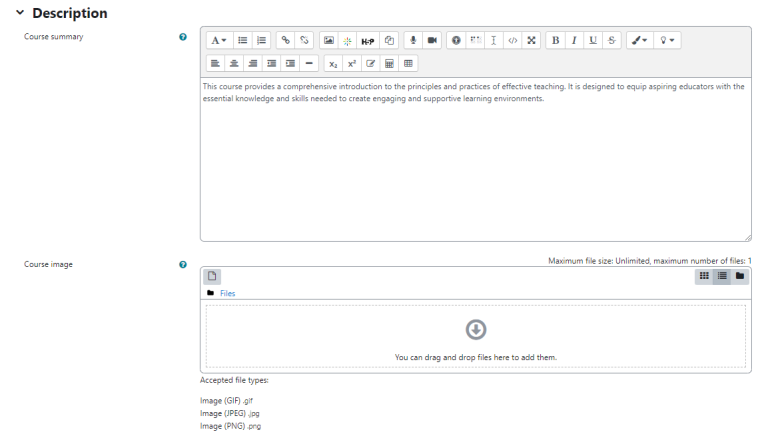Open the screenreader helper
The height and width of the screenshot is (436, 768).
pyautogui.click(x=475, y=40)
